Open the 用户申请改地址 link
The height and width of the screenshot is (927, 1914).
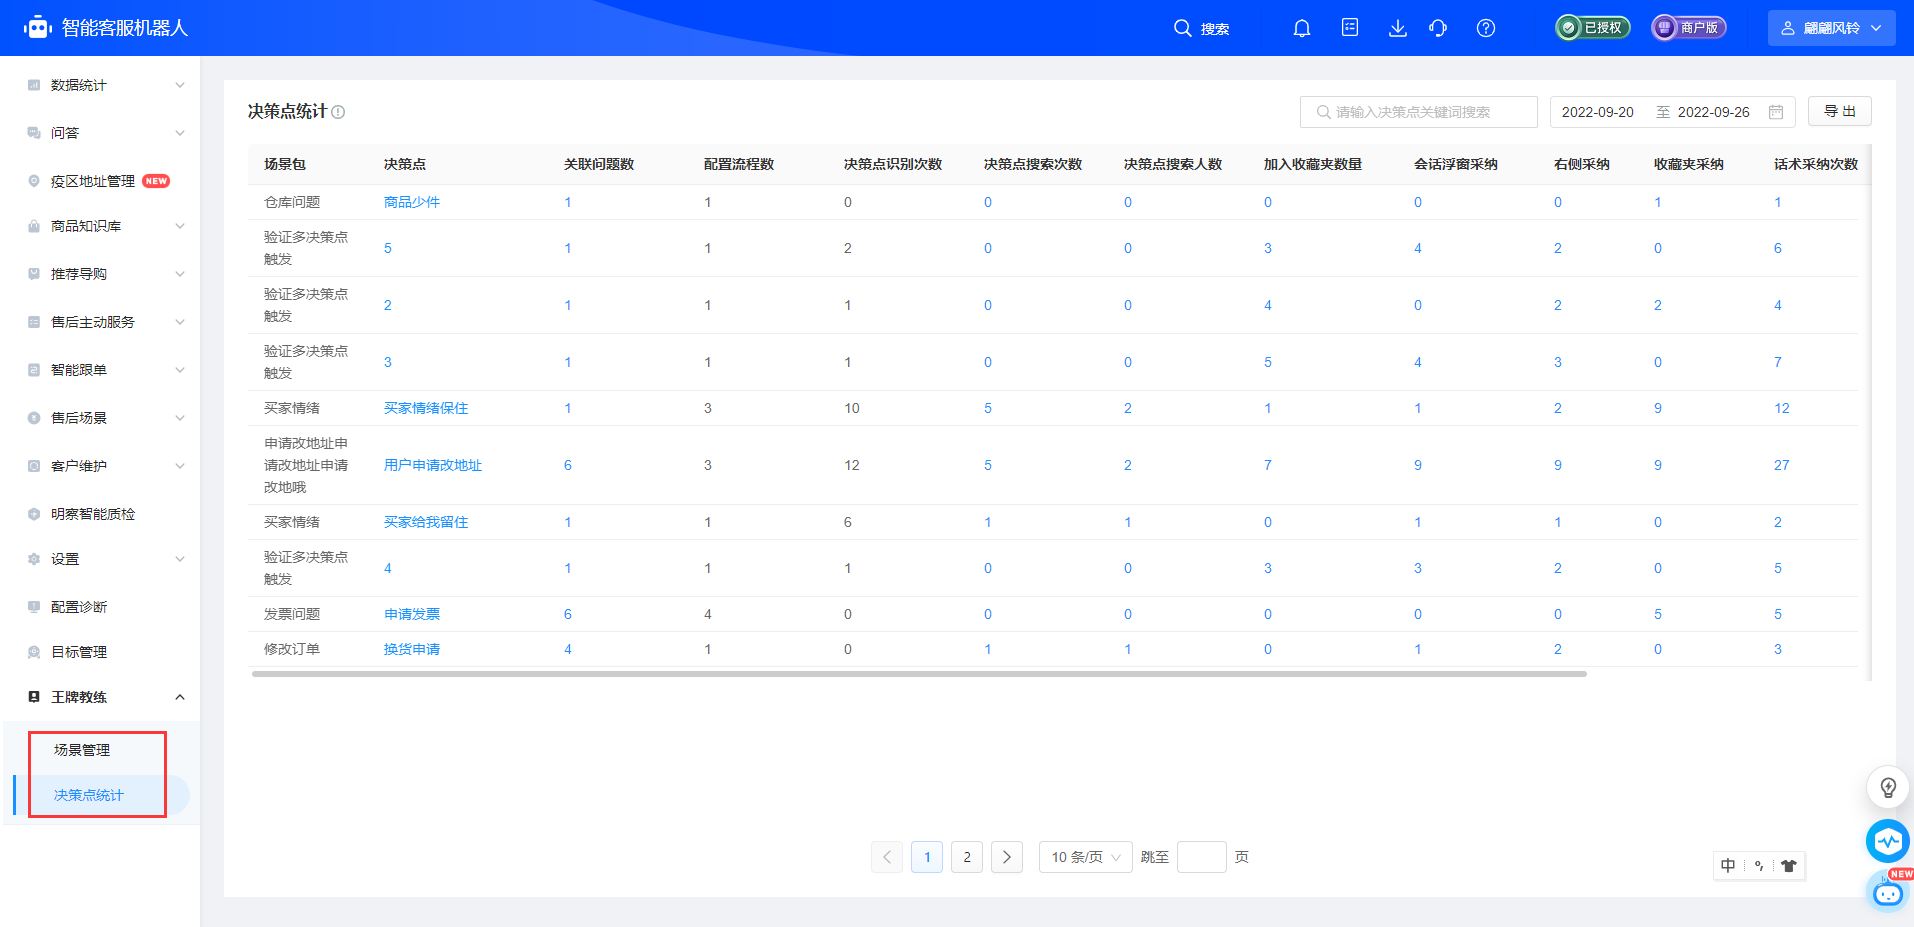[433, 465]
